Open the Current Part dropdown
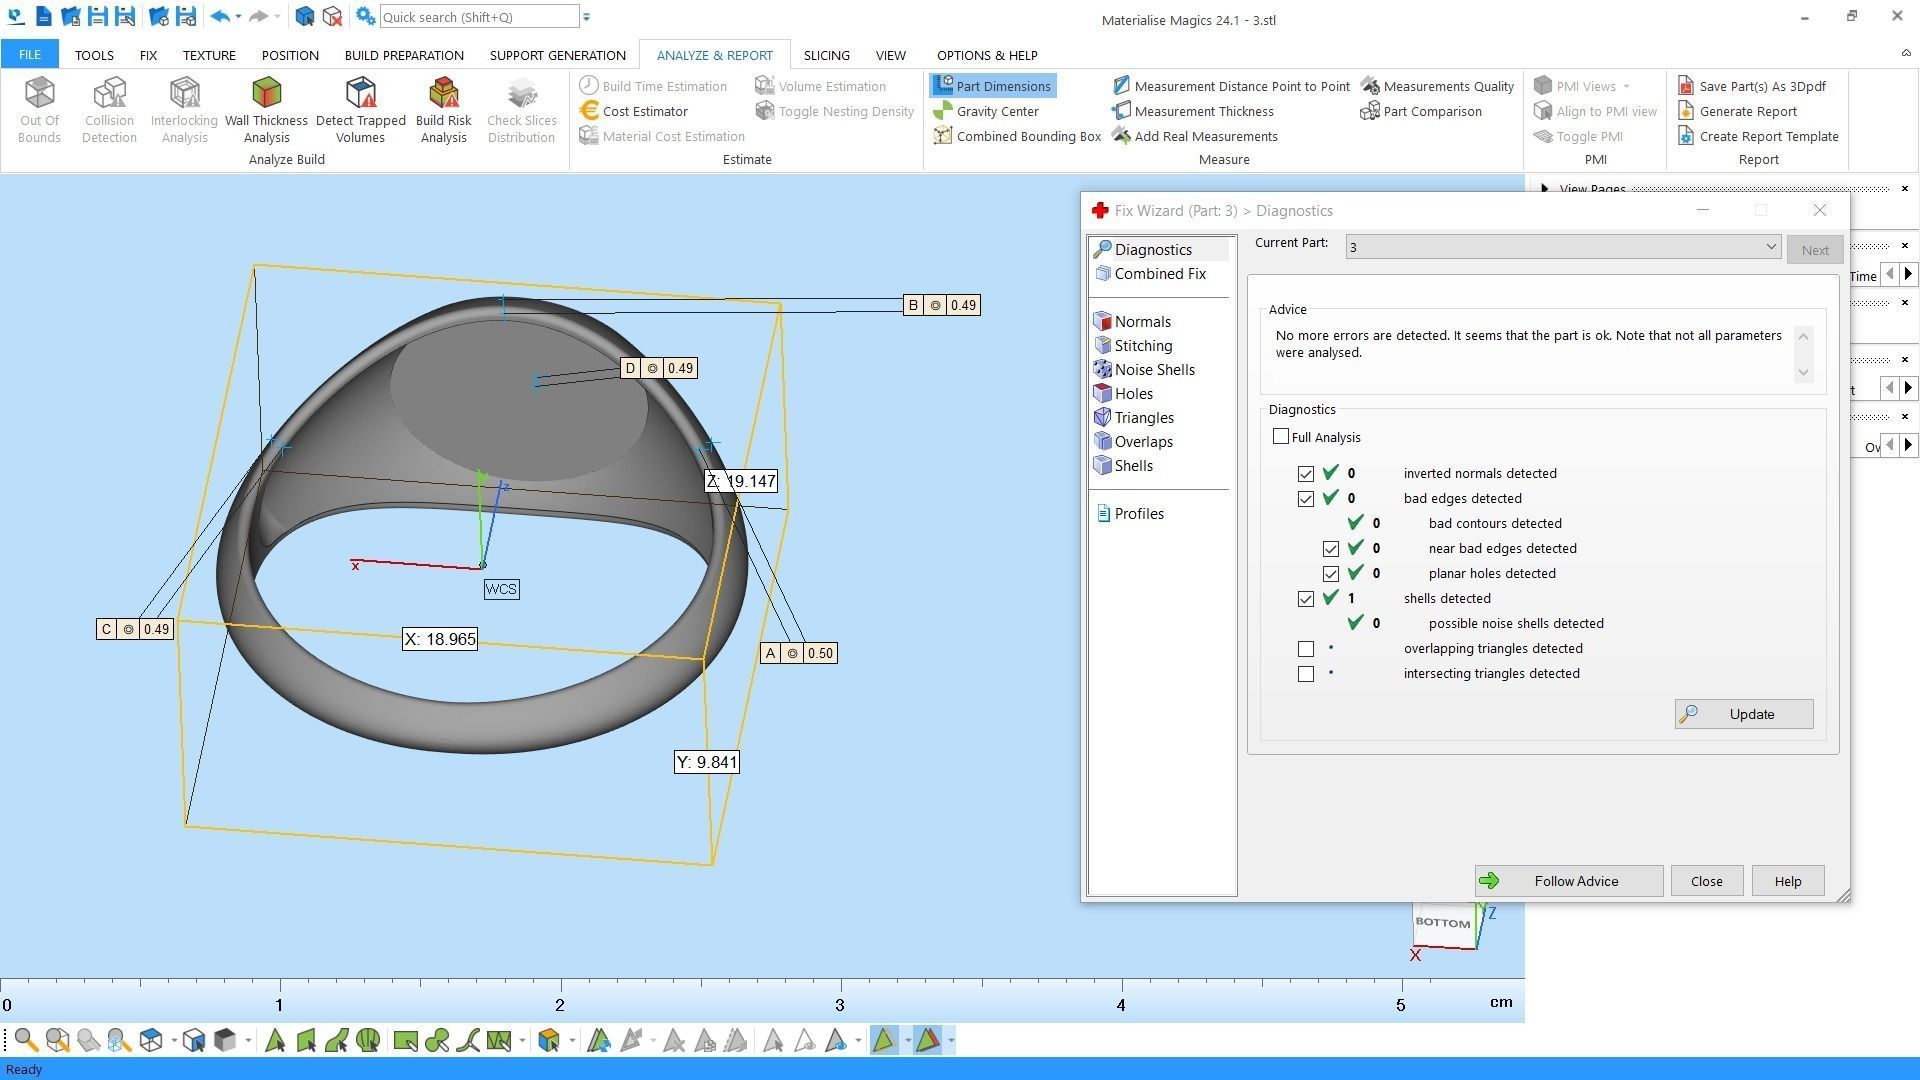The width and height of the screenshot is (1920, 1080). tap(1770, 247)
